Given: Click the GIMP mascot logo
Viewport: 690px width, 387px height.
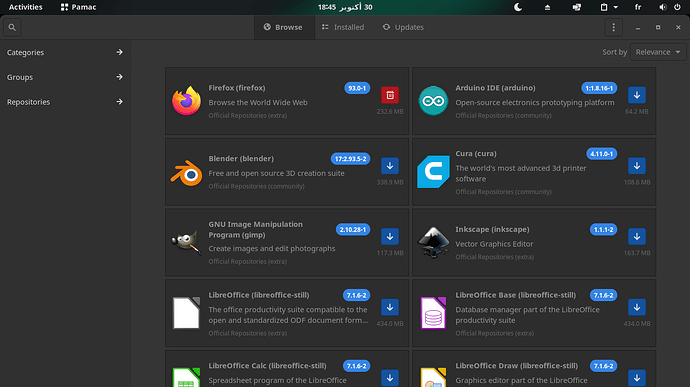Looking at the screenshot, I should point(186,242).
